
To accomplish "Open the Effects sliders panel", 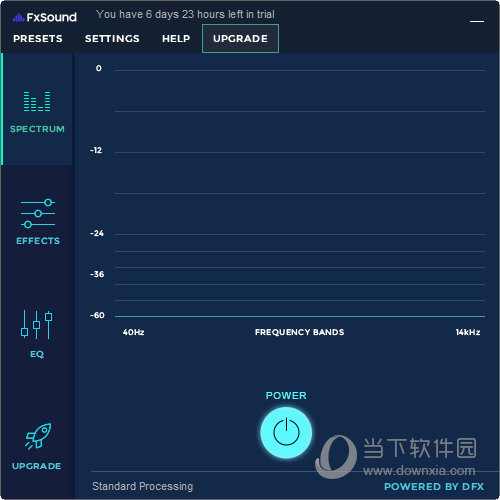I will click(38, 221).
